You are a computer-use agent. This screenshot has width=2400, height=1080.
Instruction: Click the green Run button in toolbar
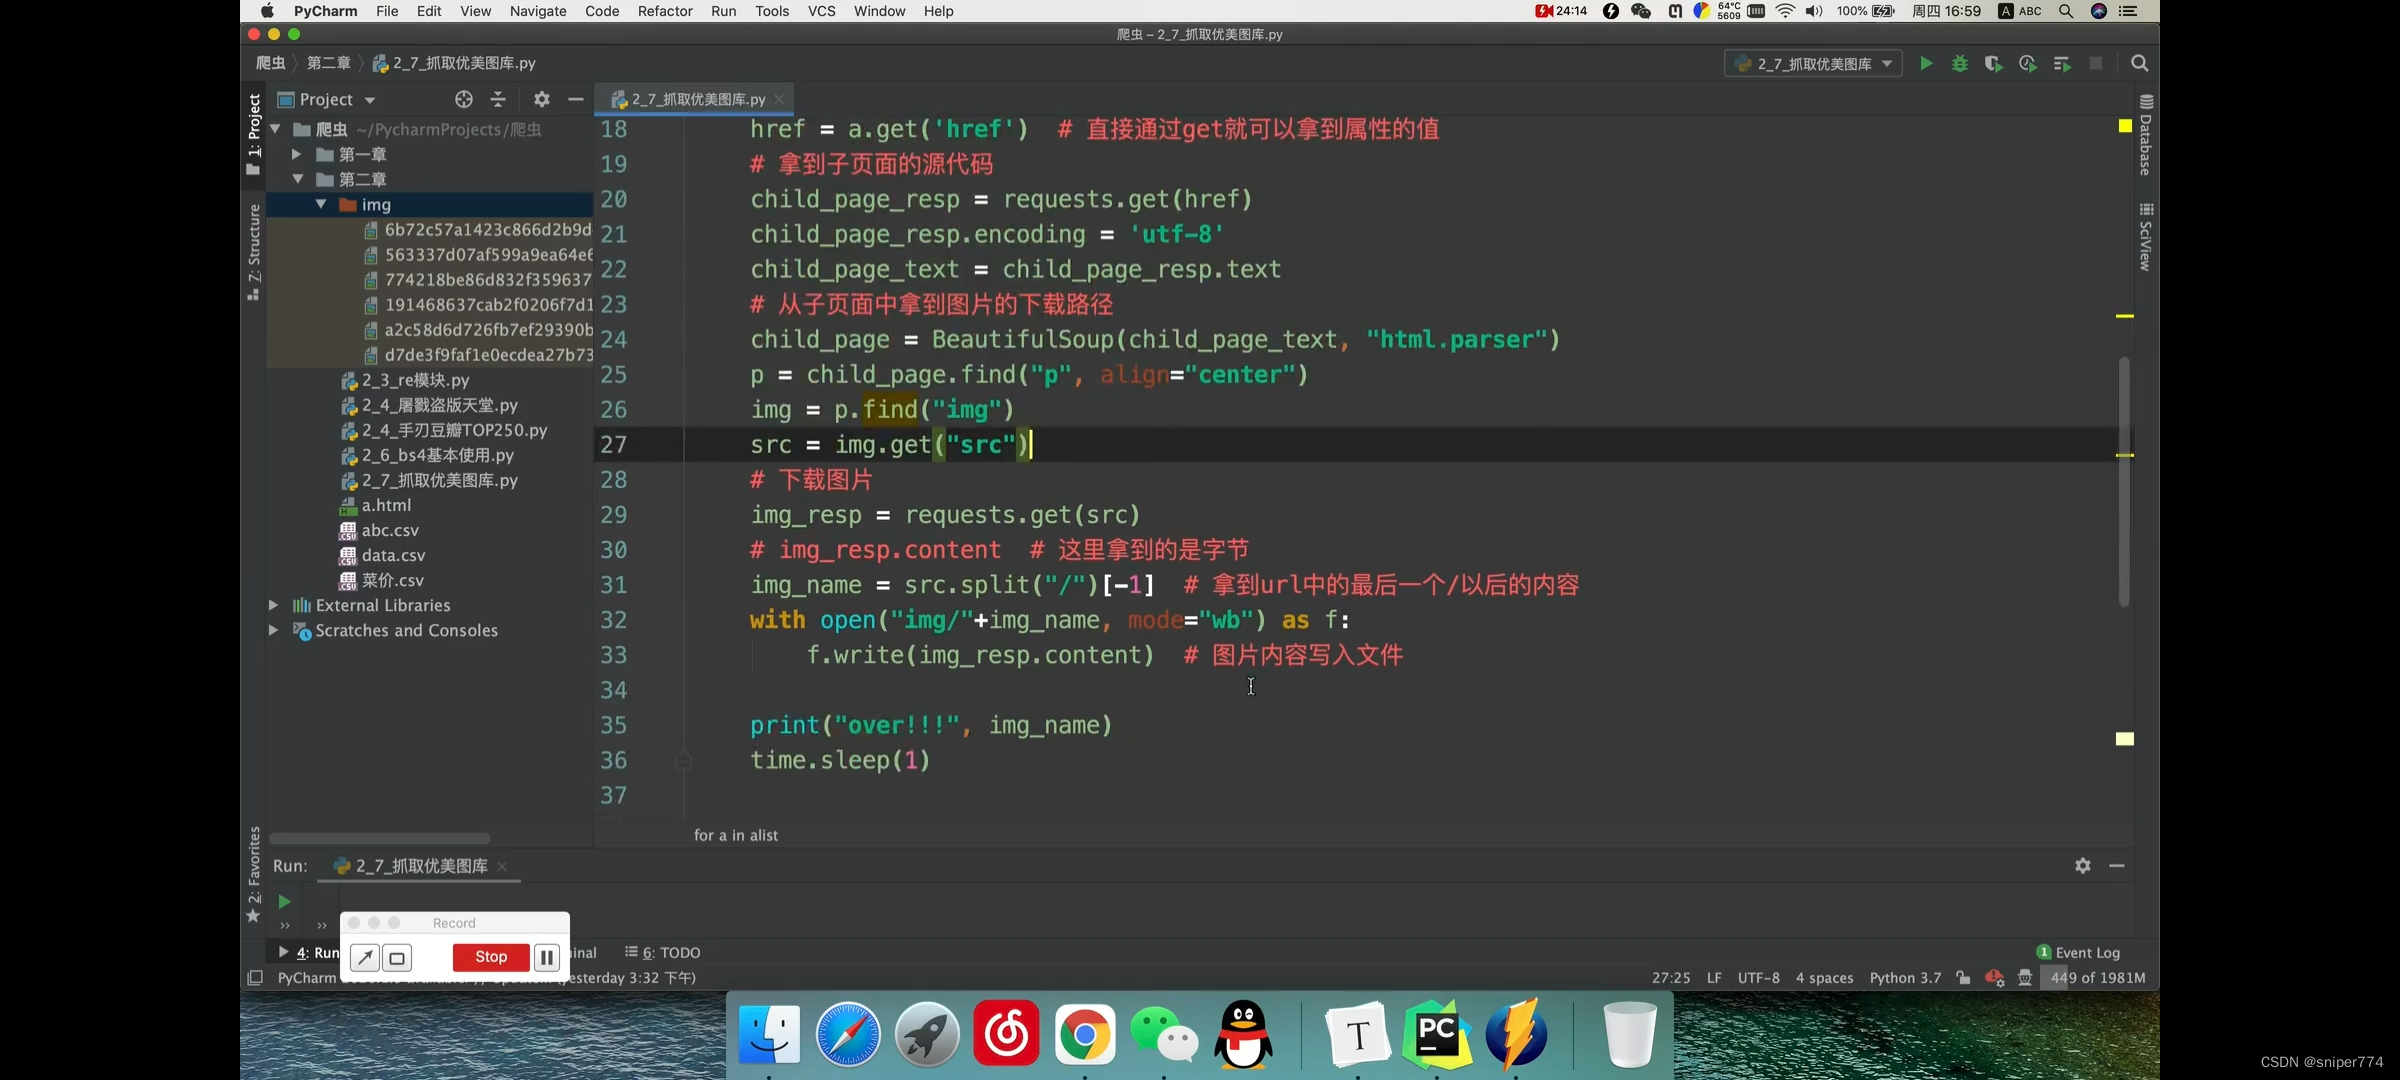point(1926,64)
